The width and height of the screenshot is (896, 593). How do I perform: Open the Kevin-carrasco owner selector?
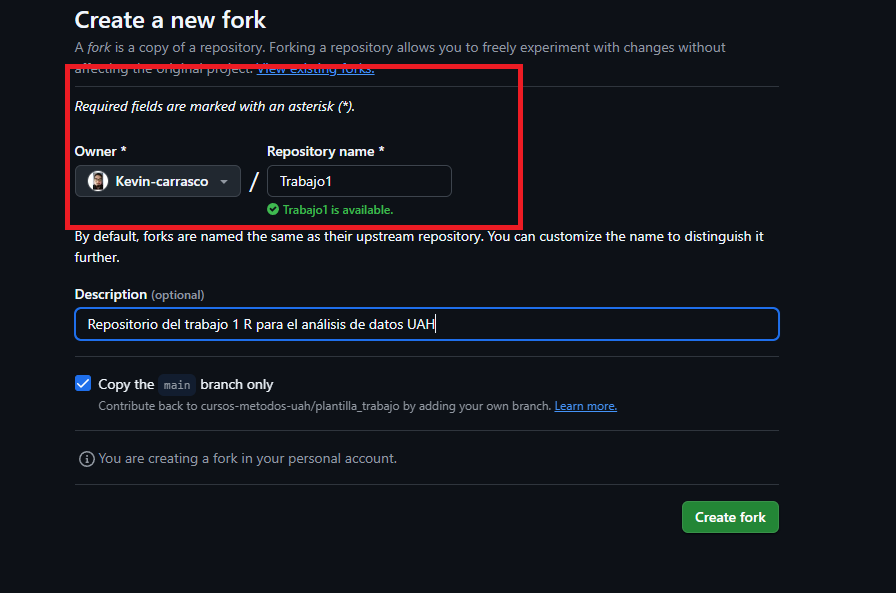pyautogui.click(x=158, y=181)
